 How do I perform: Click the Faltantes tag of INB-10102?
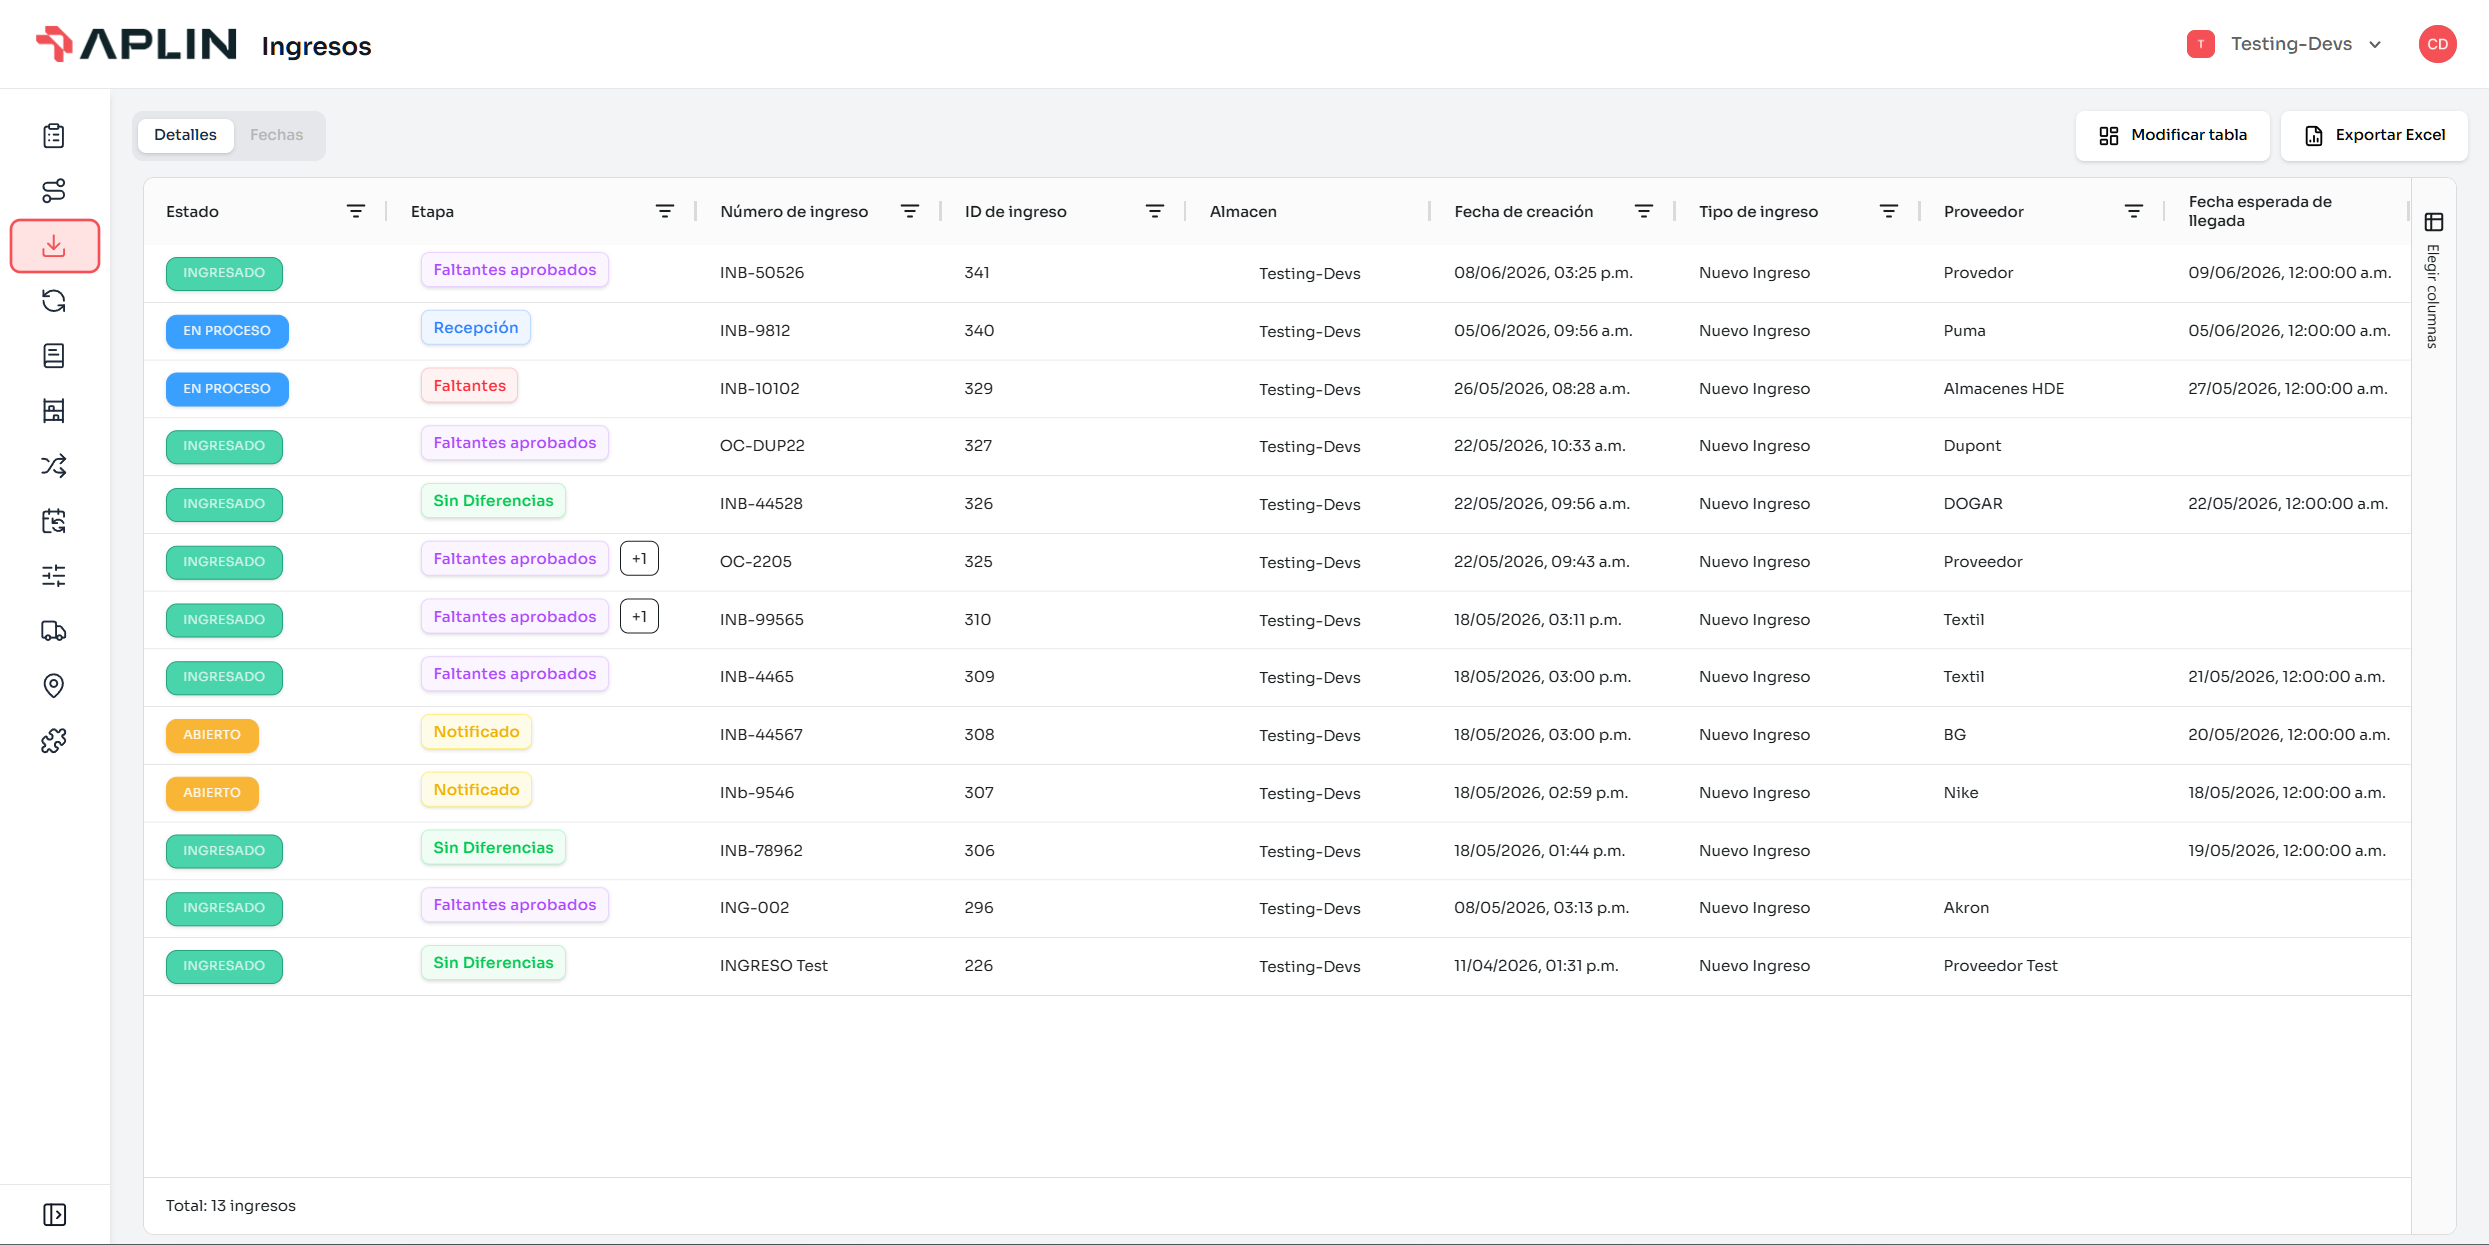click(x=470, y=386)
